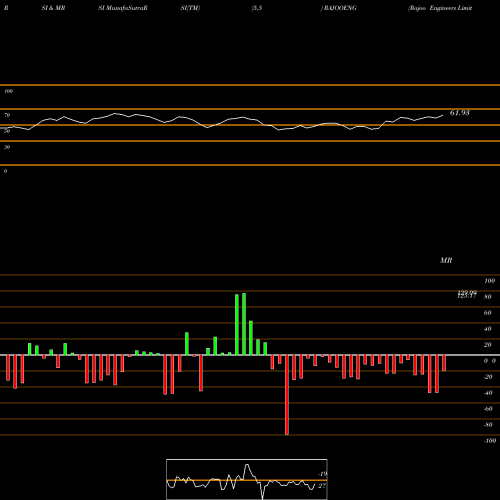Click the '(5,5' parameter text in header
The height and width of the screenshot is (500, 500).
point(257,8)
